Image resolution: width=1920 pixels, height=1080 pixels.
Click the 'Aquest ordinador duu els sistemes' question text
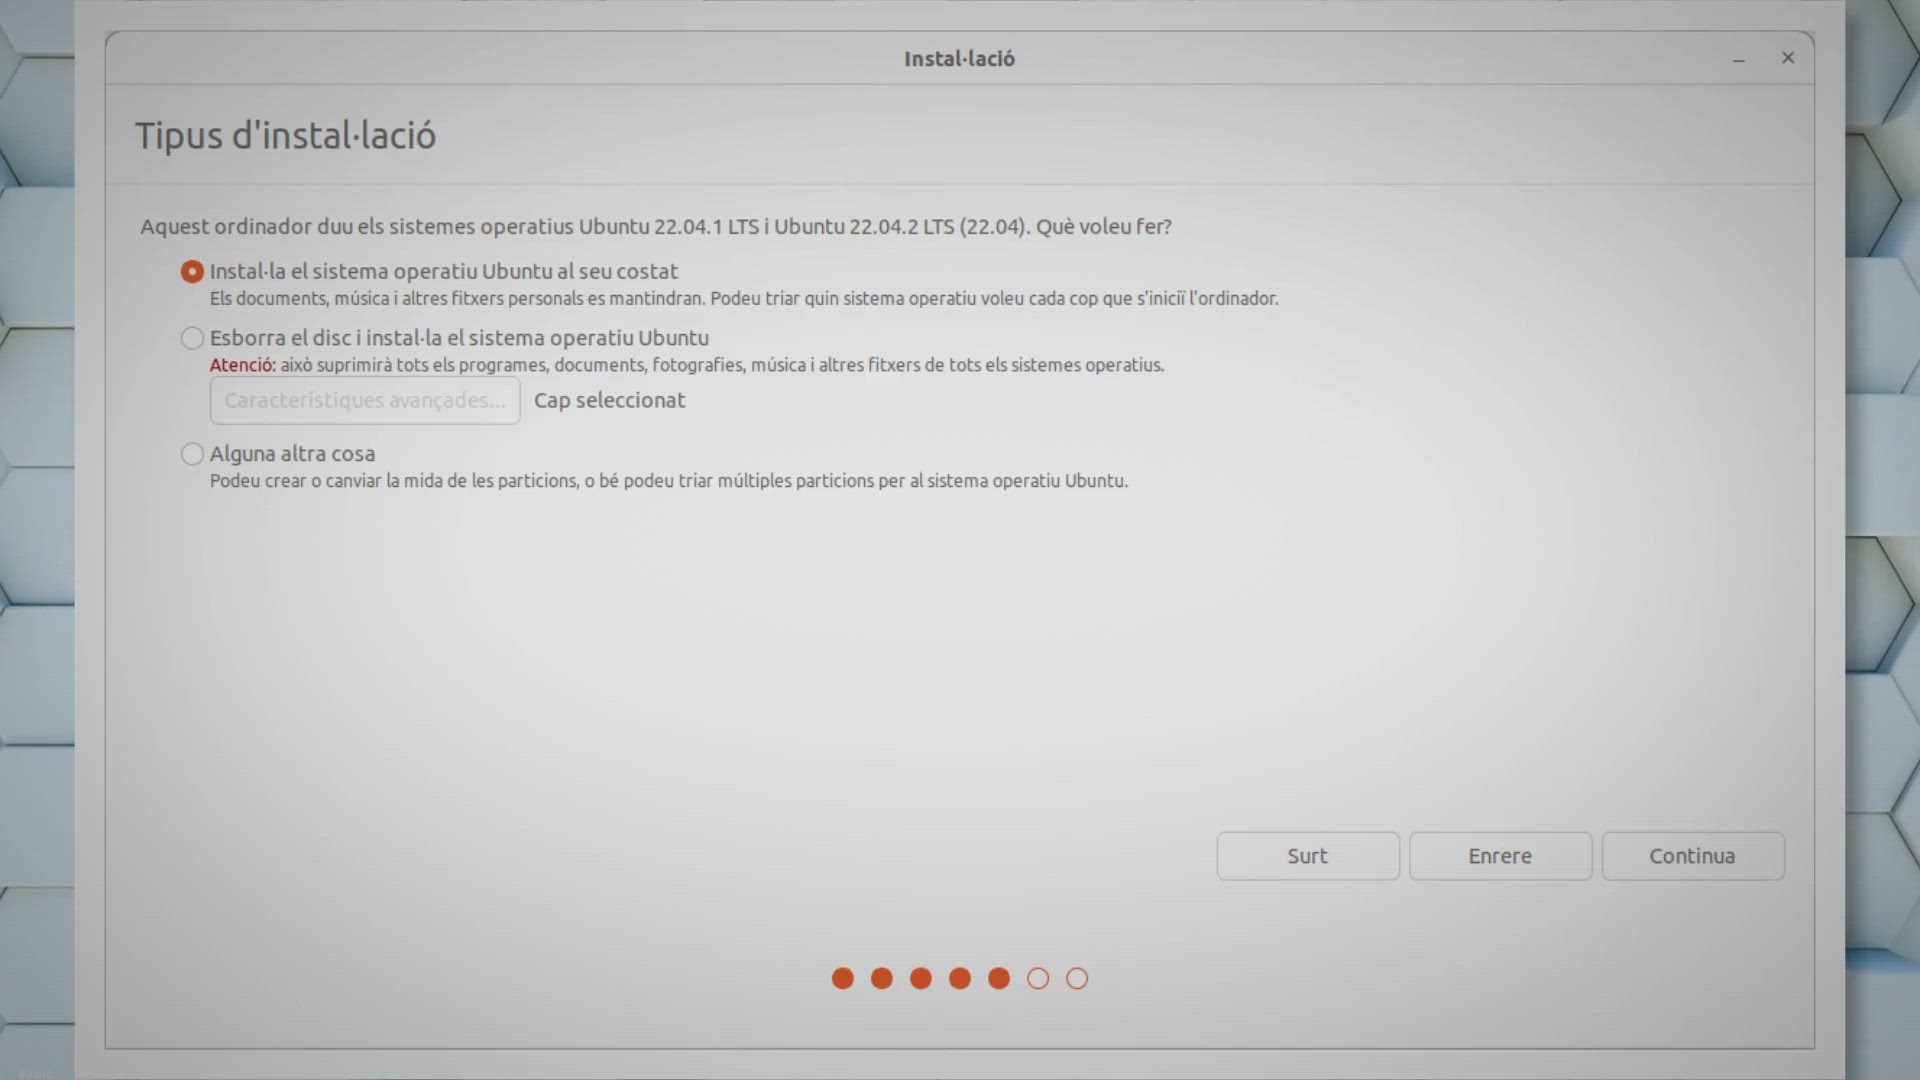pyautogui.click(x=655, y=227)
